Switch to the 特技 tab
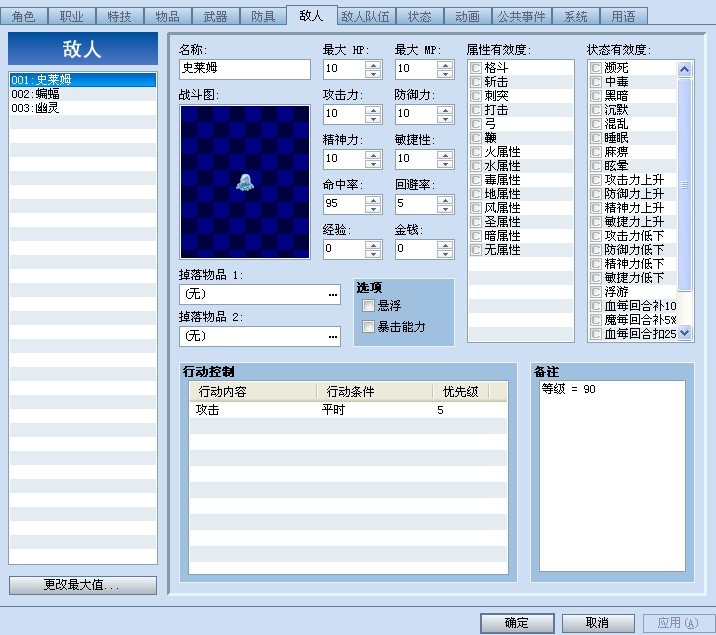The image size is (716, 635). 120,17
